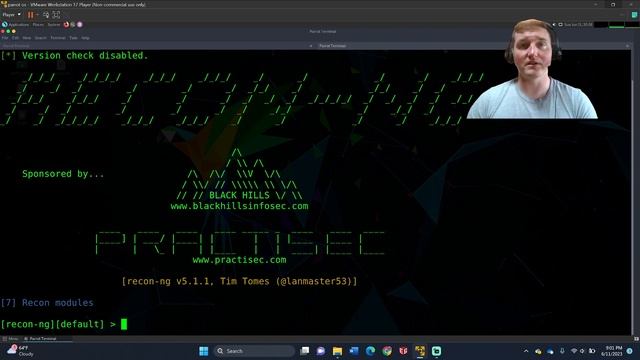This screenshot has width=640, height=360.
Task: Open the terminal Search menu
Action: (40, 38)
